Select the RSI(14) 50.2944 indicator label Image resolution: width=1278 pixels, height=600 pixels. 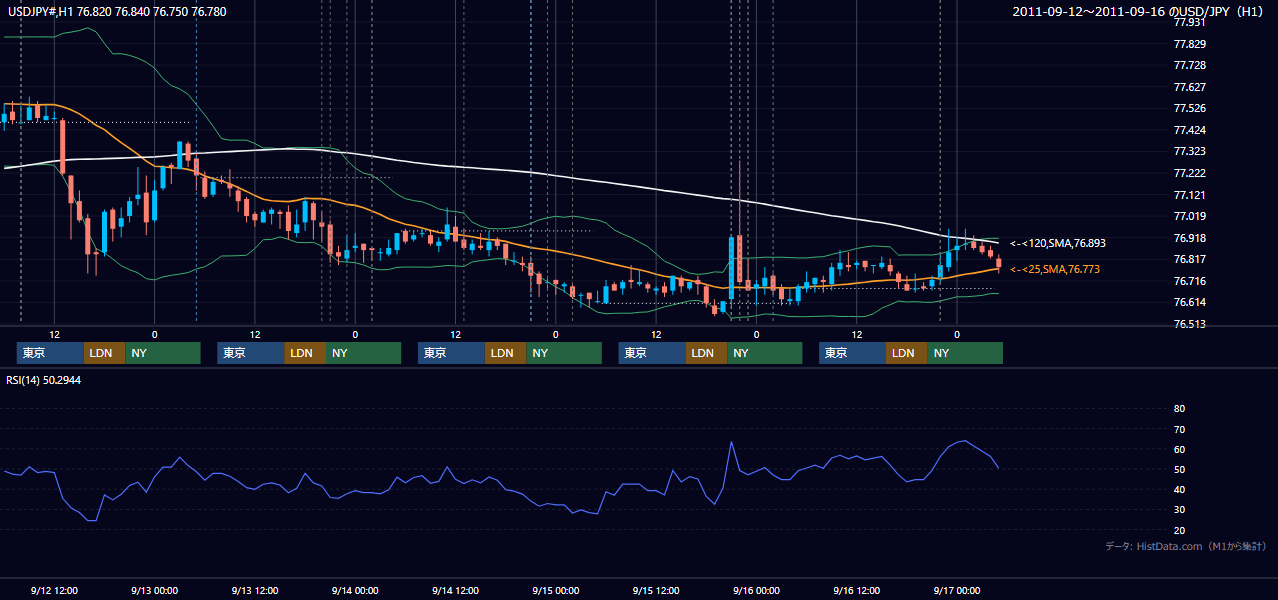[43, 380]
